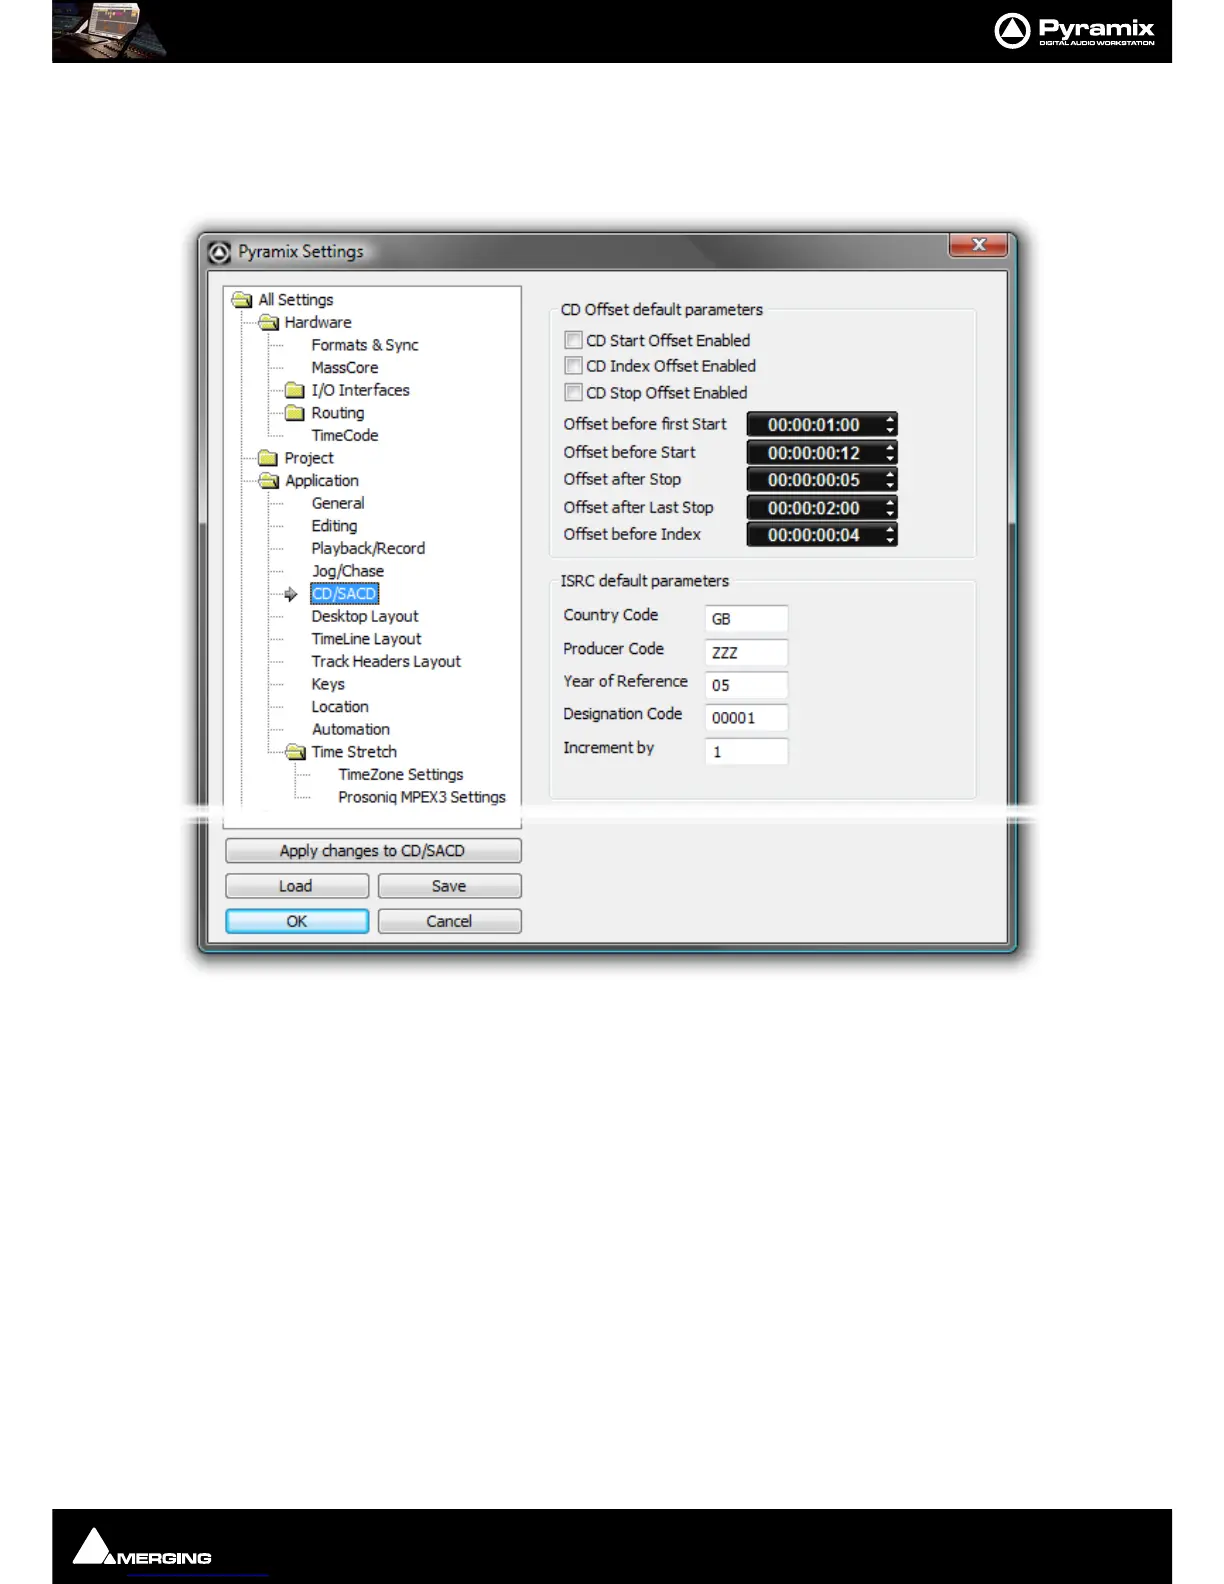The image size is (1224, 1584).
Task: Click the Routing tree label
Action: pos(338,413)
